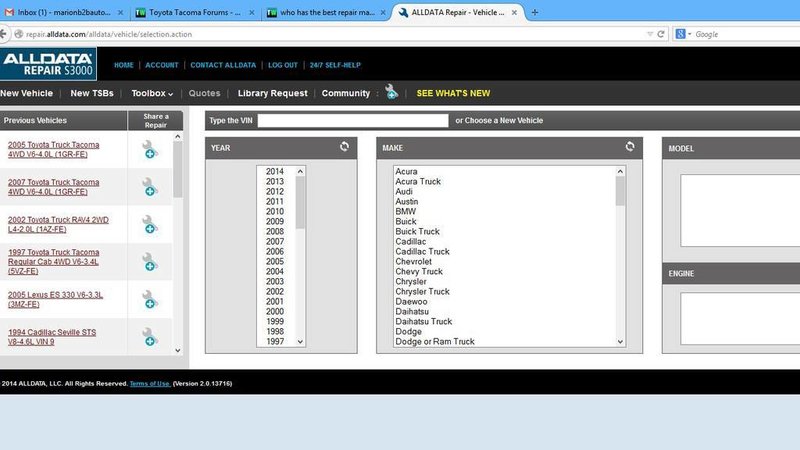Share repair for 1997 Toyota Tacoma
The image size is (800, 450).
[x=149, y=262]
